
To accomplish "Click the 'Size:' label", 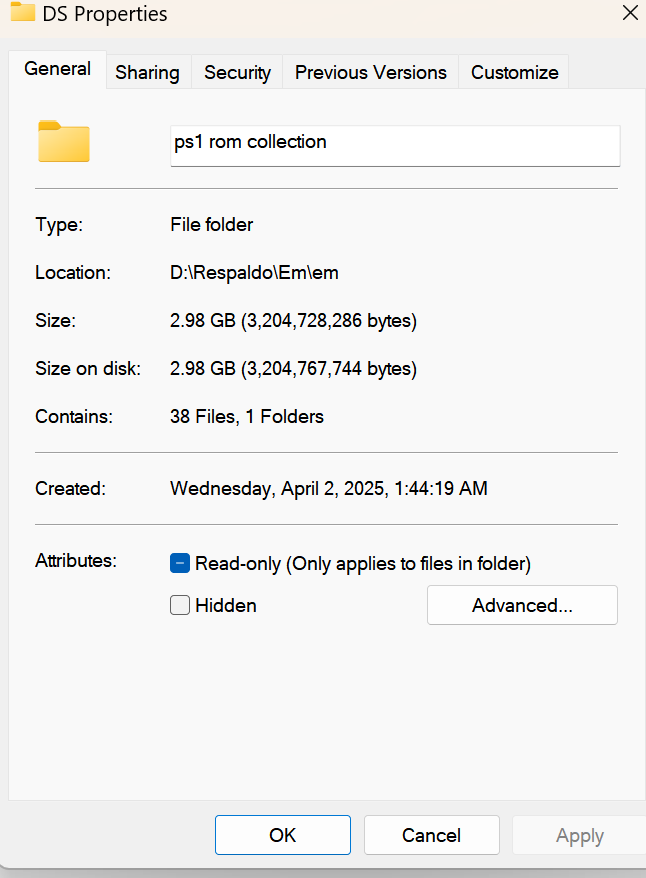I will coord(55,321).
